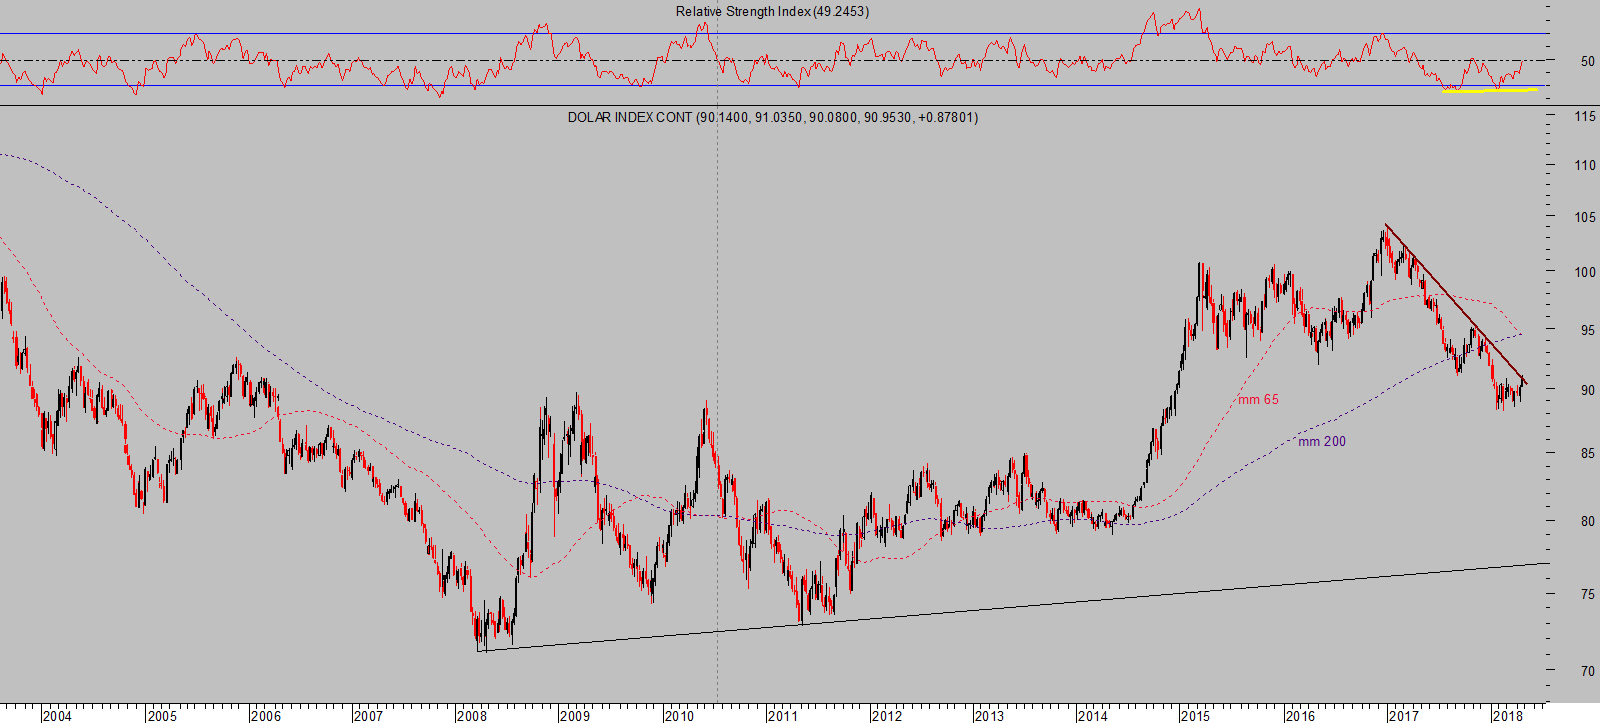Click the 50 level label on RSI axis
This screenshot has width=1600, height=723.
[1587, 61]
